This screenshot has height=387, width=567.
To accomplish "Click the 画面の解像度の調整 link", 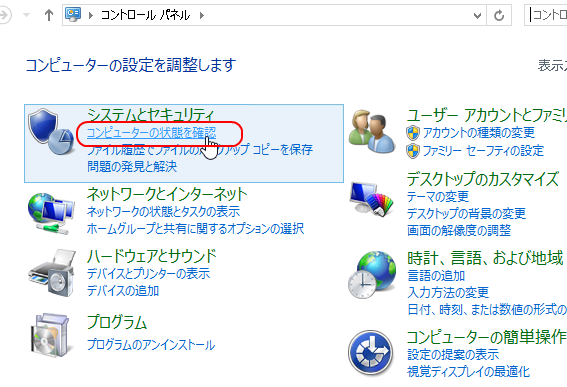I will tap(459, 230).
